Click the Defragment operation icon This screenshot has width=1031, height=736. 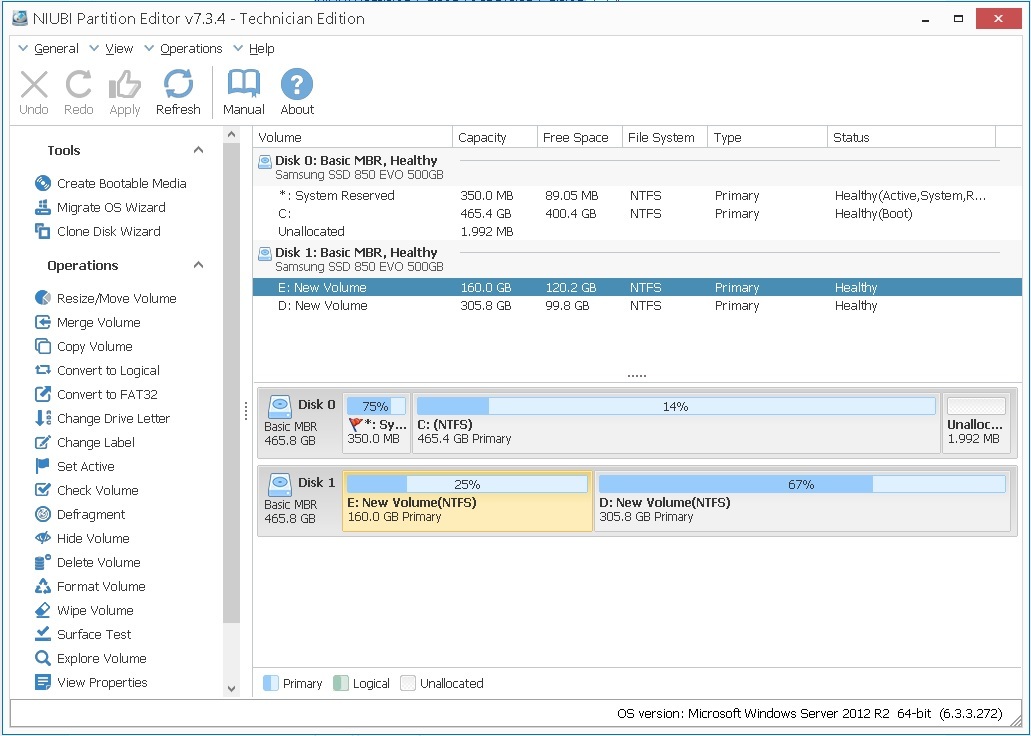click(43, 514)
